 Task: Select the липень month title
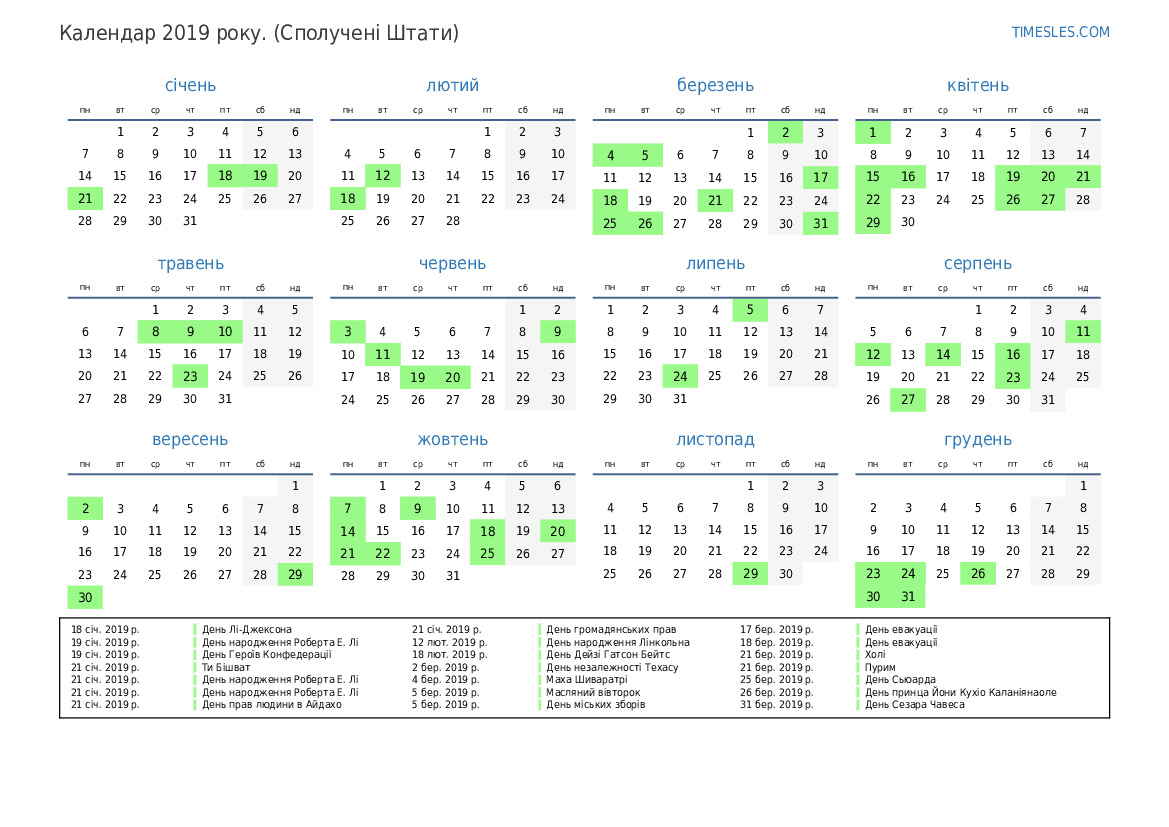(715, 264)
